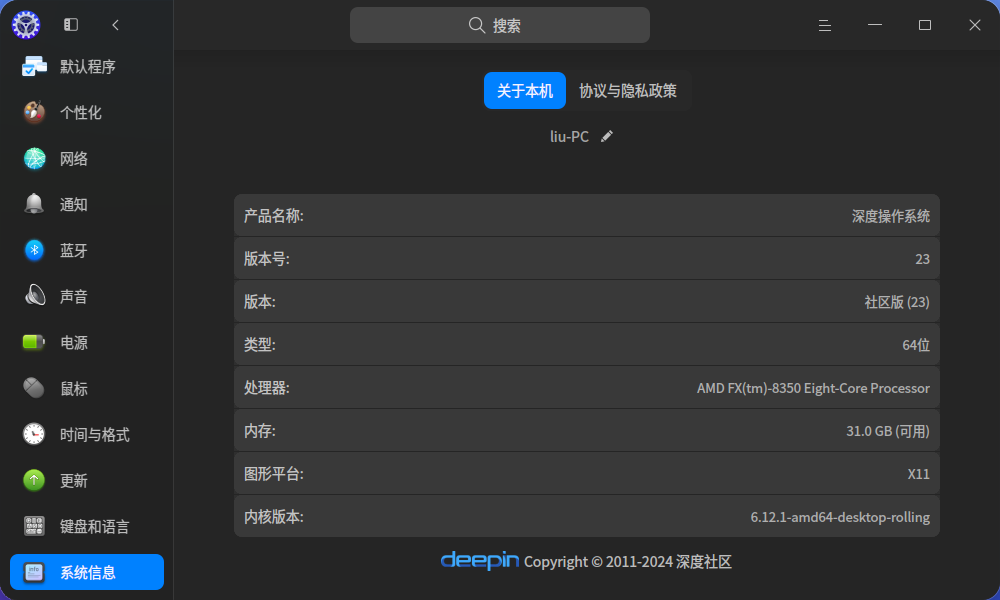Open the main menu hamburger icon
The image size is (1000, 600).
(825, 25)
